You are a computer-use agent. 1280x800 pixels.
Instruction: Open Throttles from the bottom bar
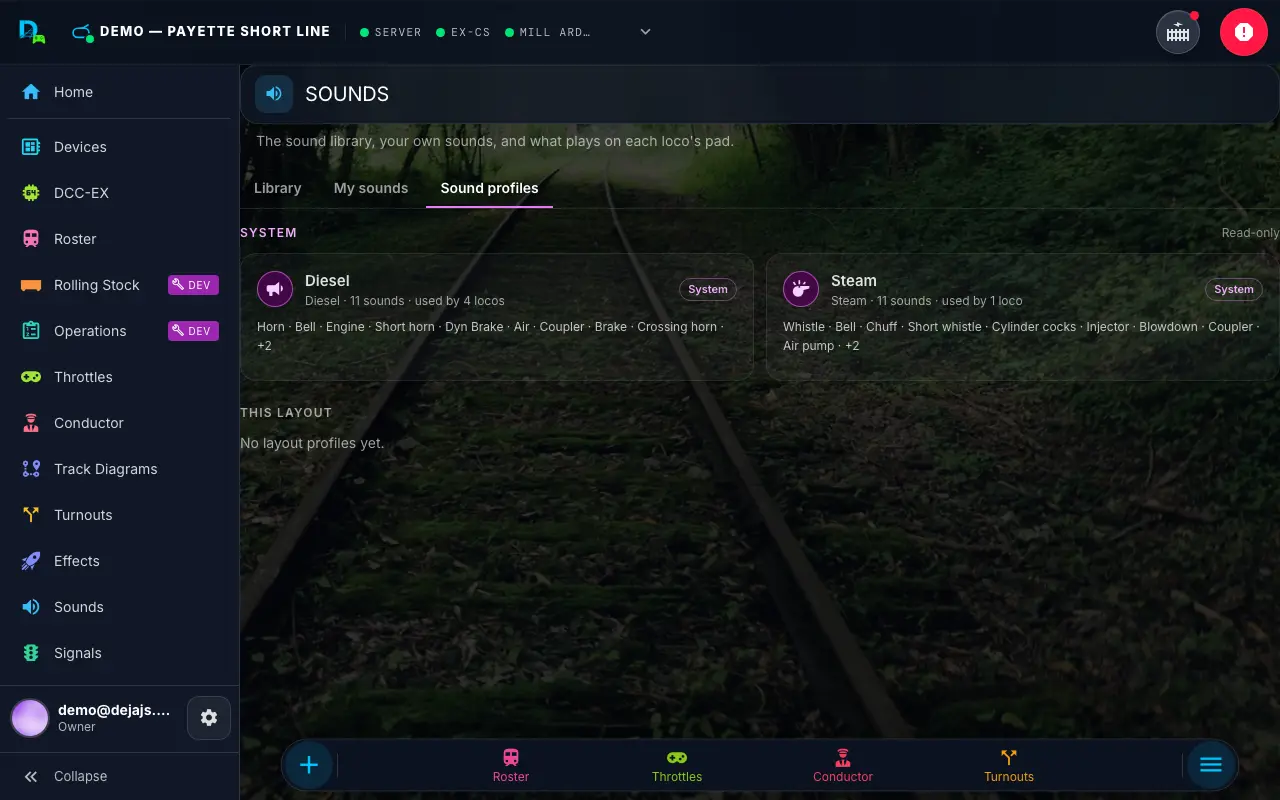click(x=677, y=765)
